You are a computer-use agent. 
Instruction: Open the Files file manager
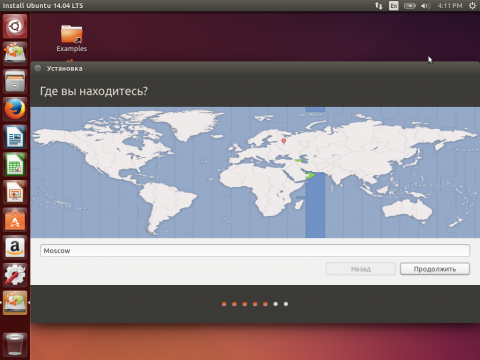coord(15,81)
